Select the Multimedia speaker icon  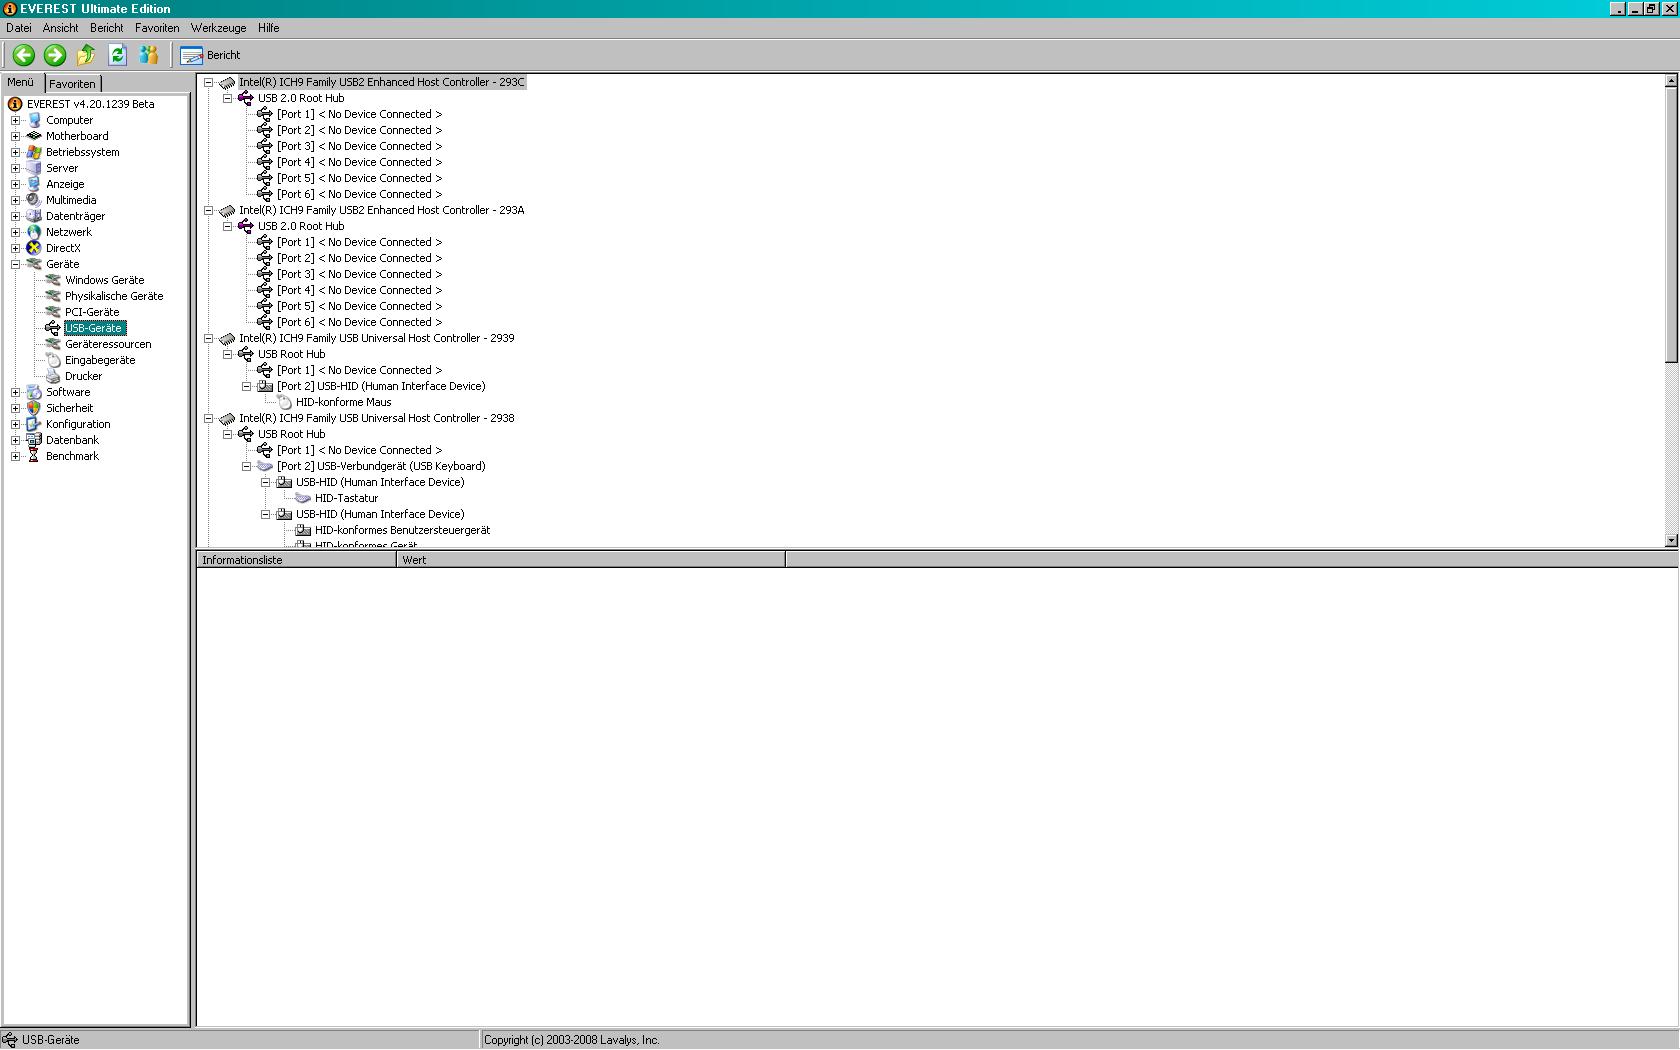(x=34, y=200)
